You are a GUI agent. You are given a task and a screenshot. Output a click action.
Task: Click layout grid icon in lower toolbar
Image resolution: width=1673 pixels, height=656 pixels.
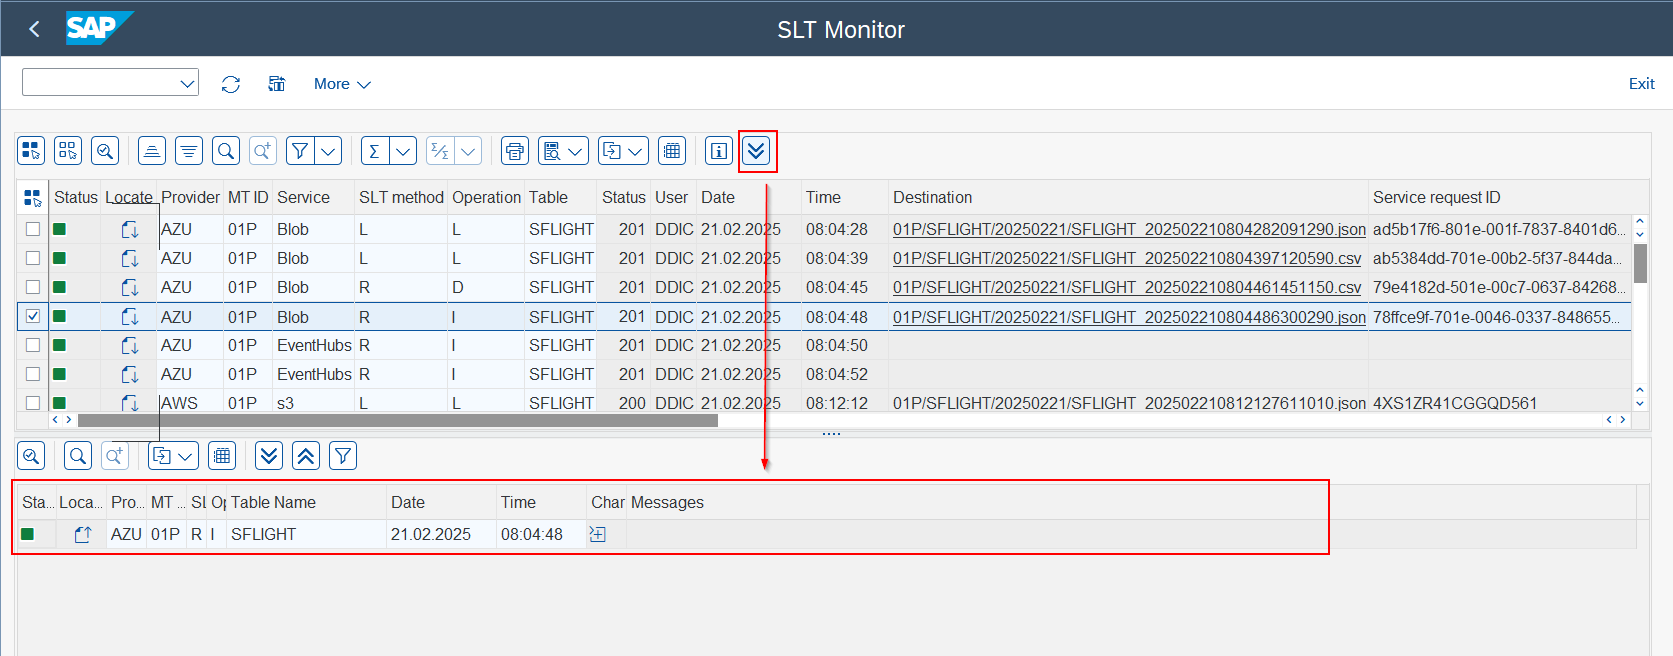[x=222, y=456]
